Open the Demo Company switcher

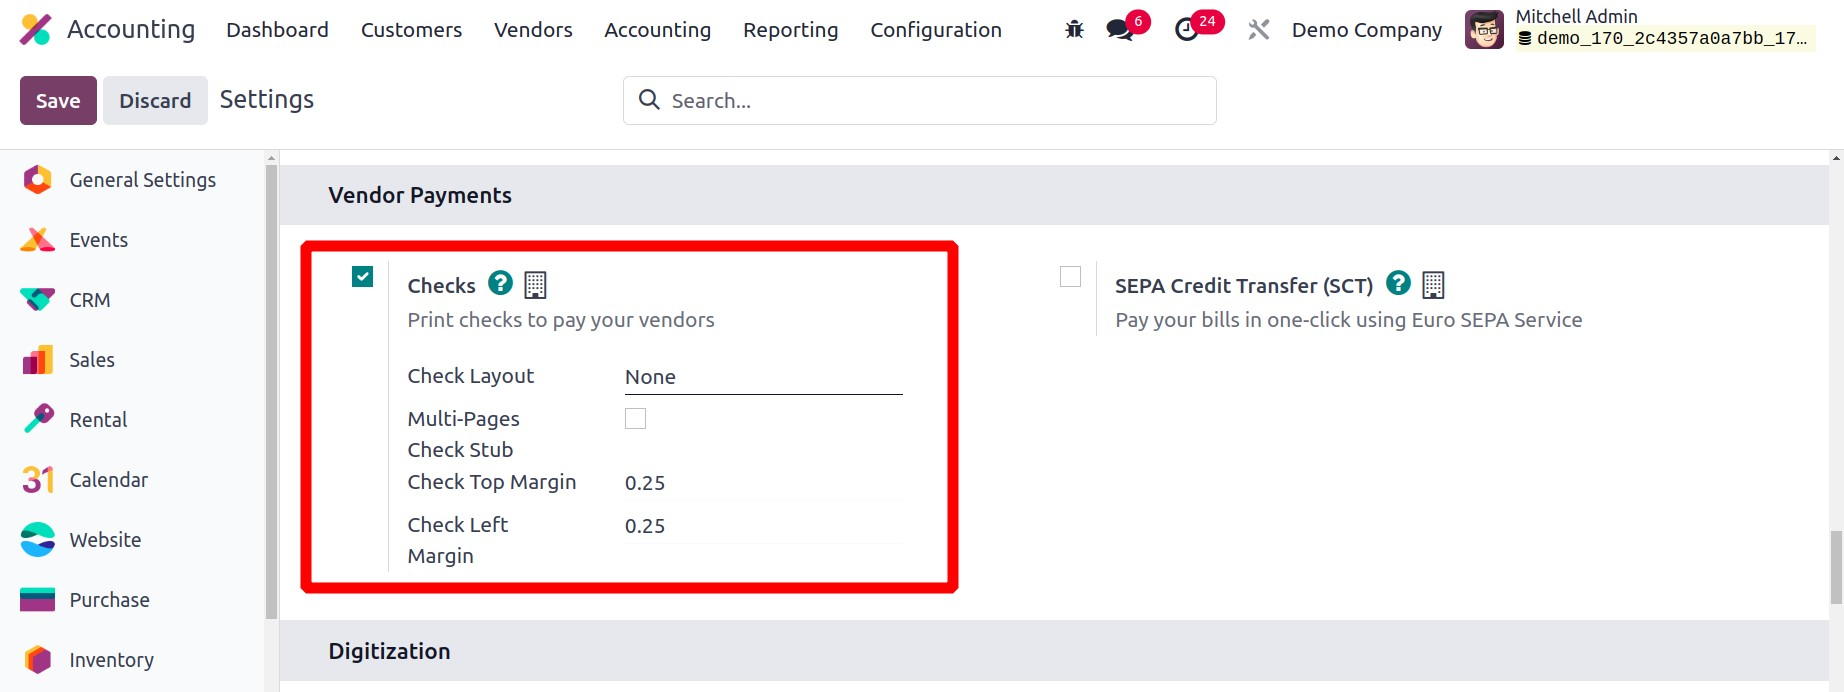(x=1366, y=30)
